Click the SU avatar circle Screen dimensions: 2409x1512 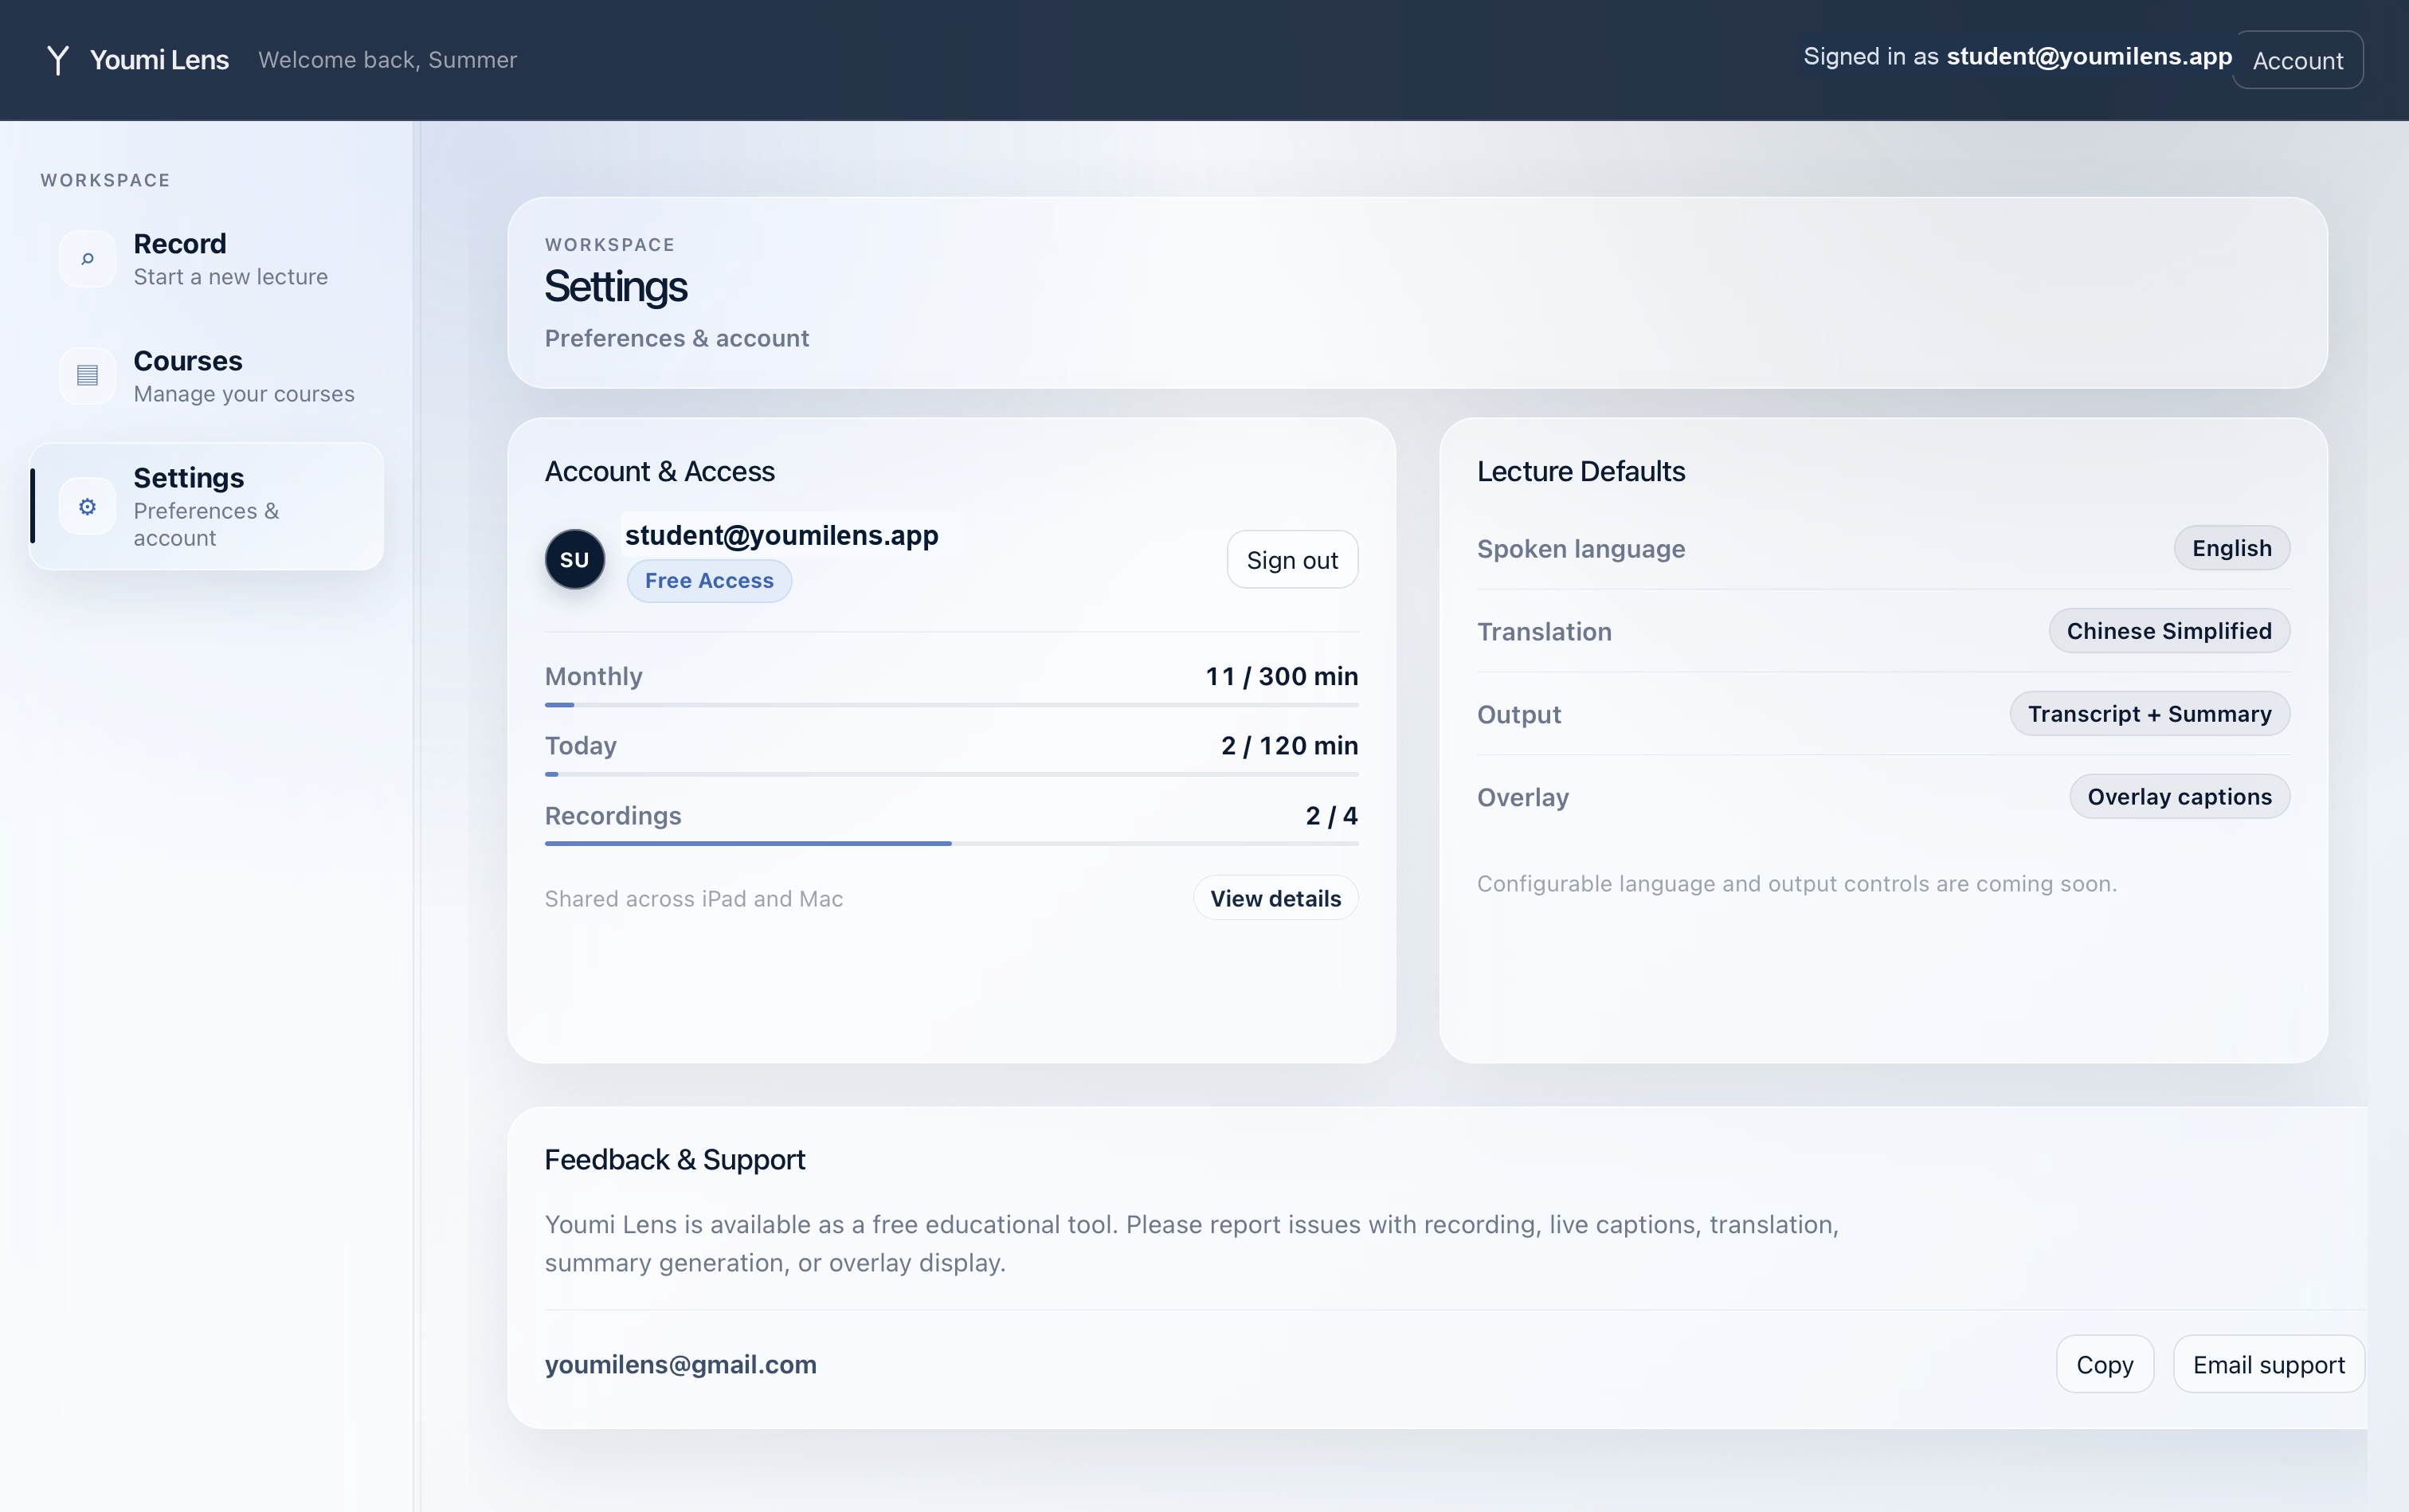coord(574,559)
